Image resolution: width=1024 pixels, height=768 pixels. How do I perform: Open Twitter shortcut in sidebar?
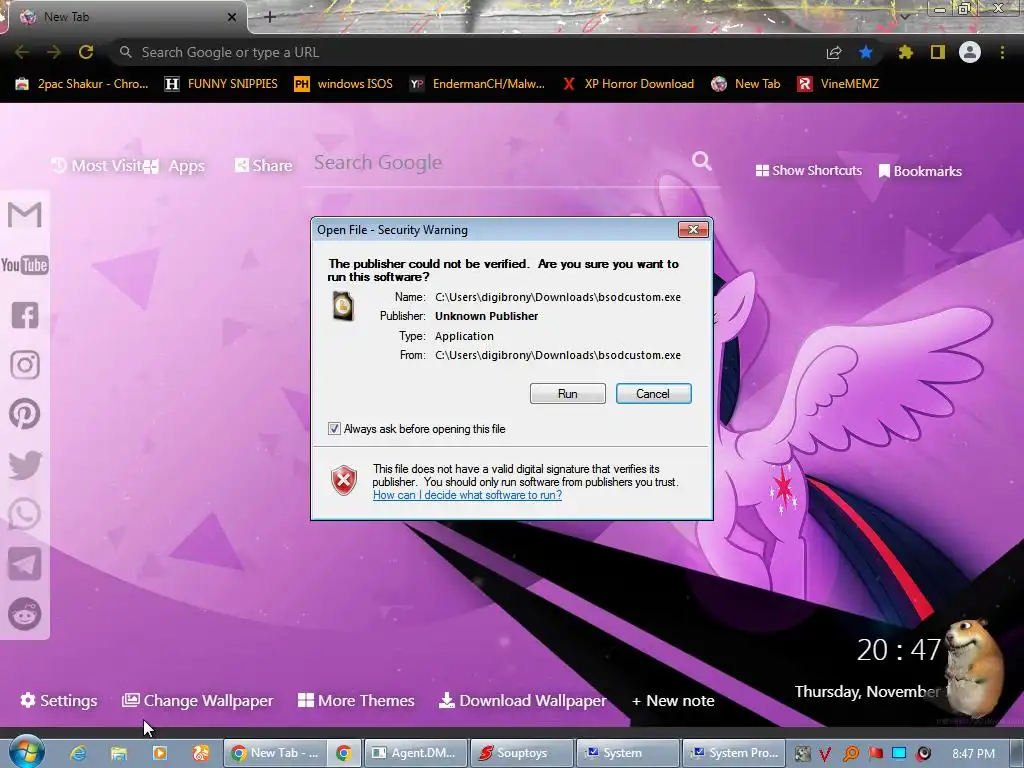[25, 464]
